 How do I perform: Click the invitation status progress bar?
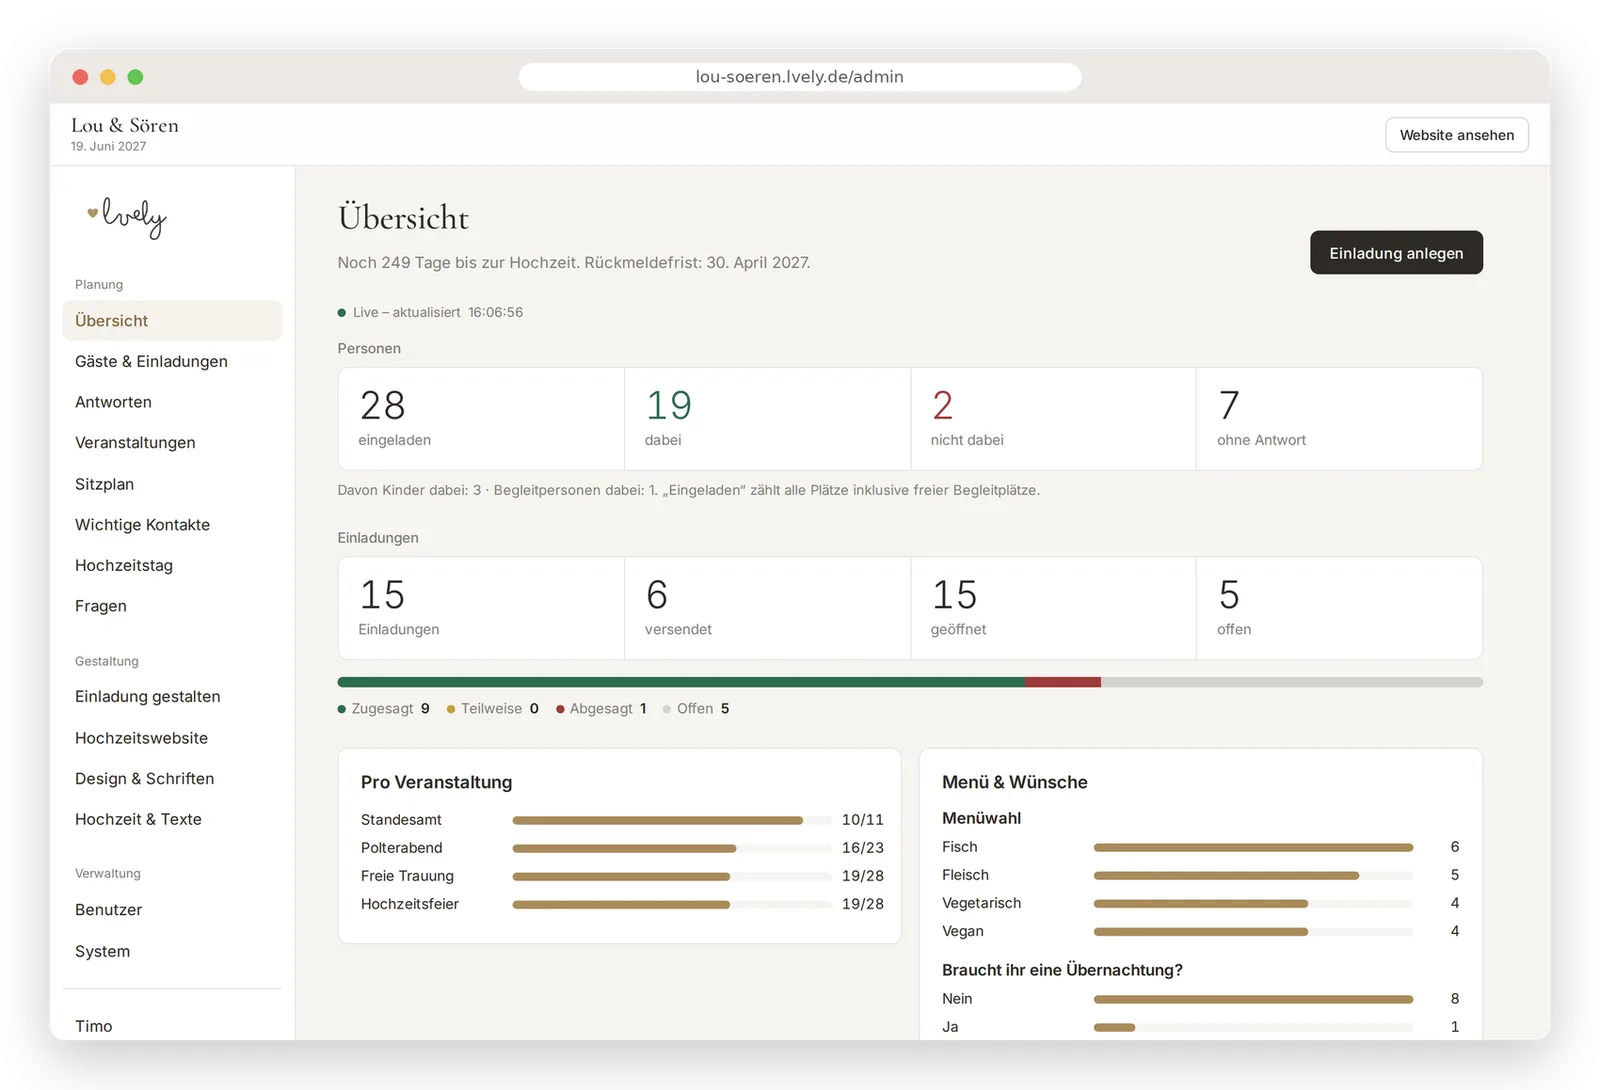click(x=910, y=682)
